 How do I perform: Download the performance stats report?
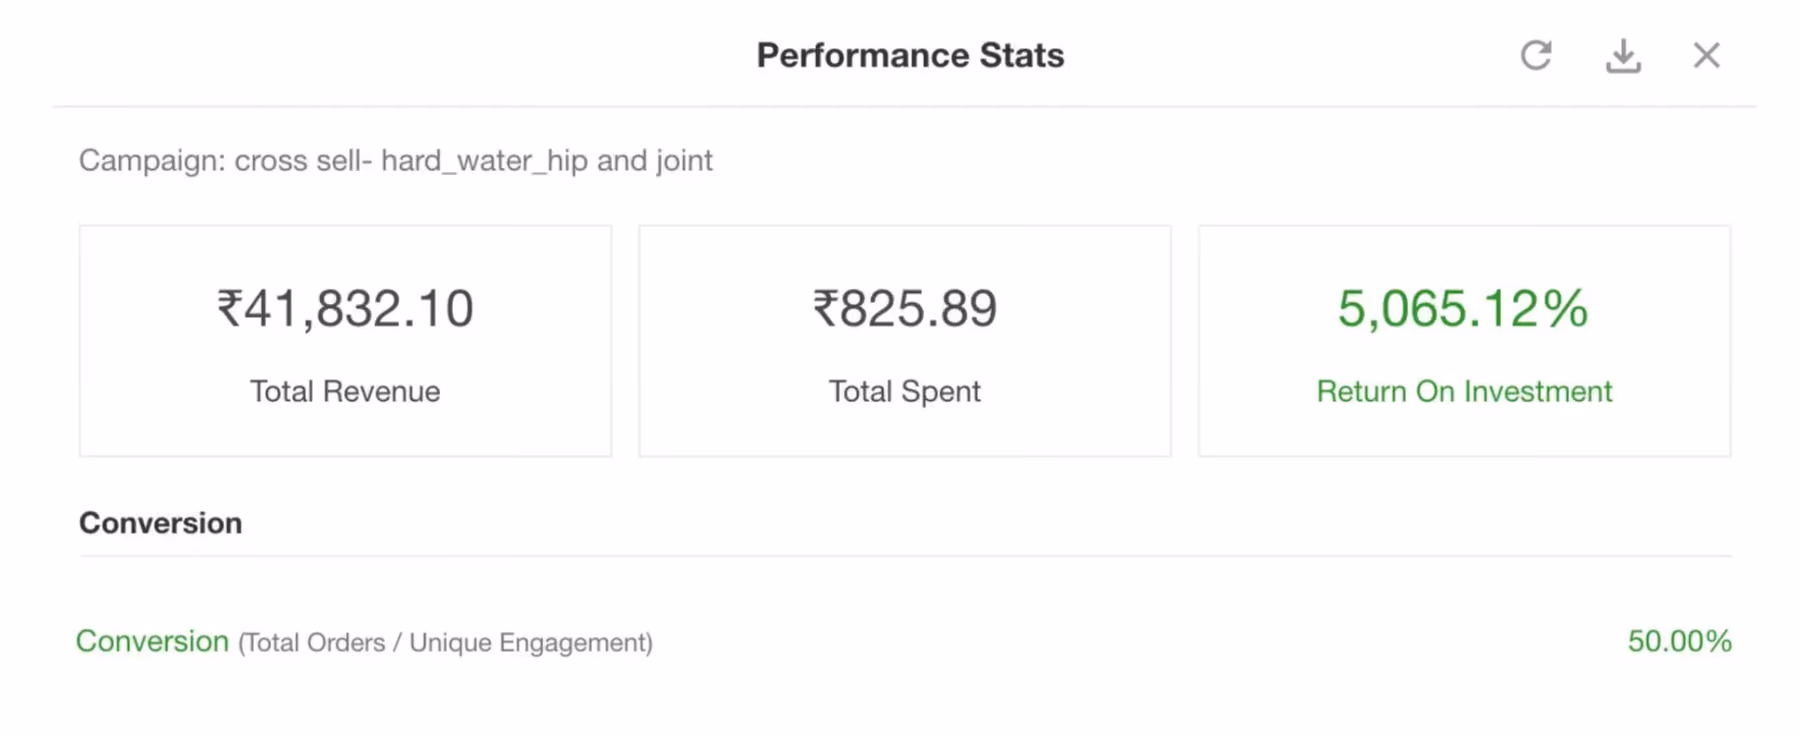click(1623, 56)
